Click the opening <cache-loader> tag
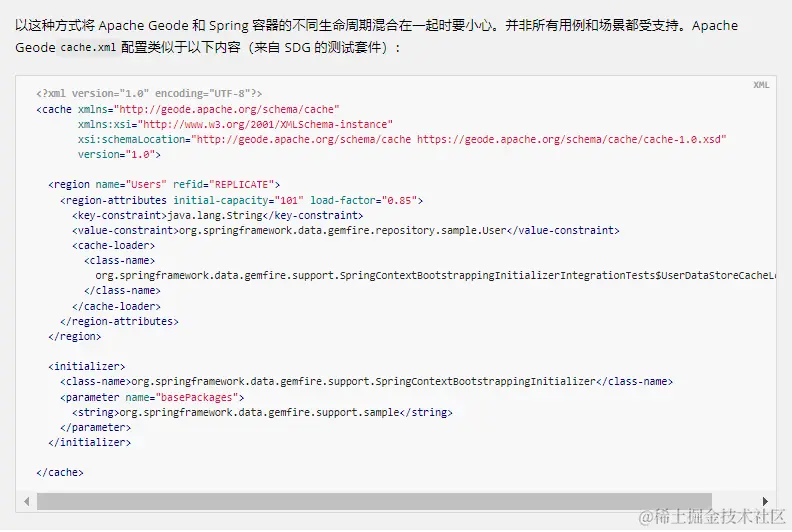The height and width of the screenshot is (532, 792). click(x=114, y=246)
